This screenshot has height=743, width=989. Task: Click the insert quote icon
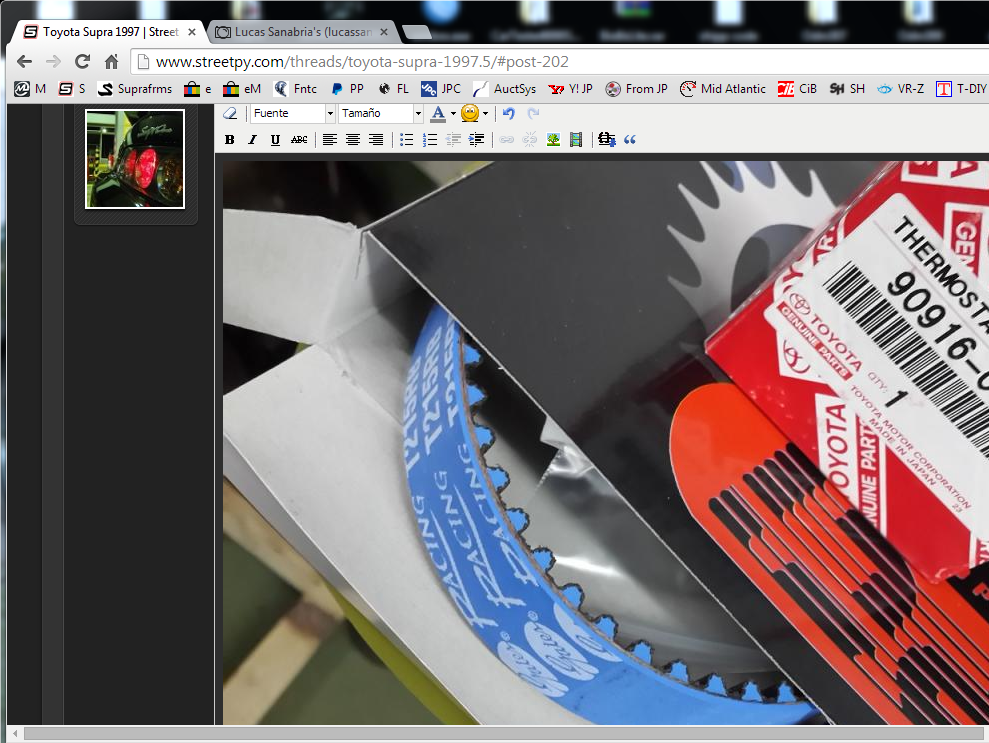click(629, 140)
